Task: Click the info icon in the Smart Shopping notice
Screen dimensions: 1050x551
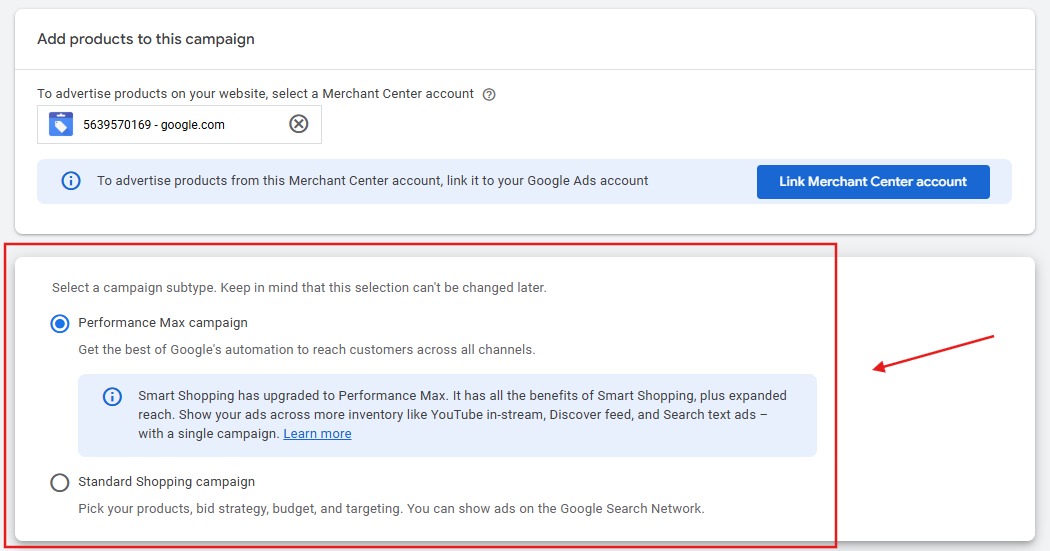Action: point(112,396)
